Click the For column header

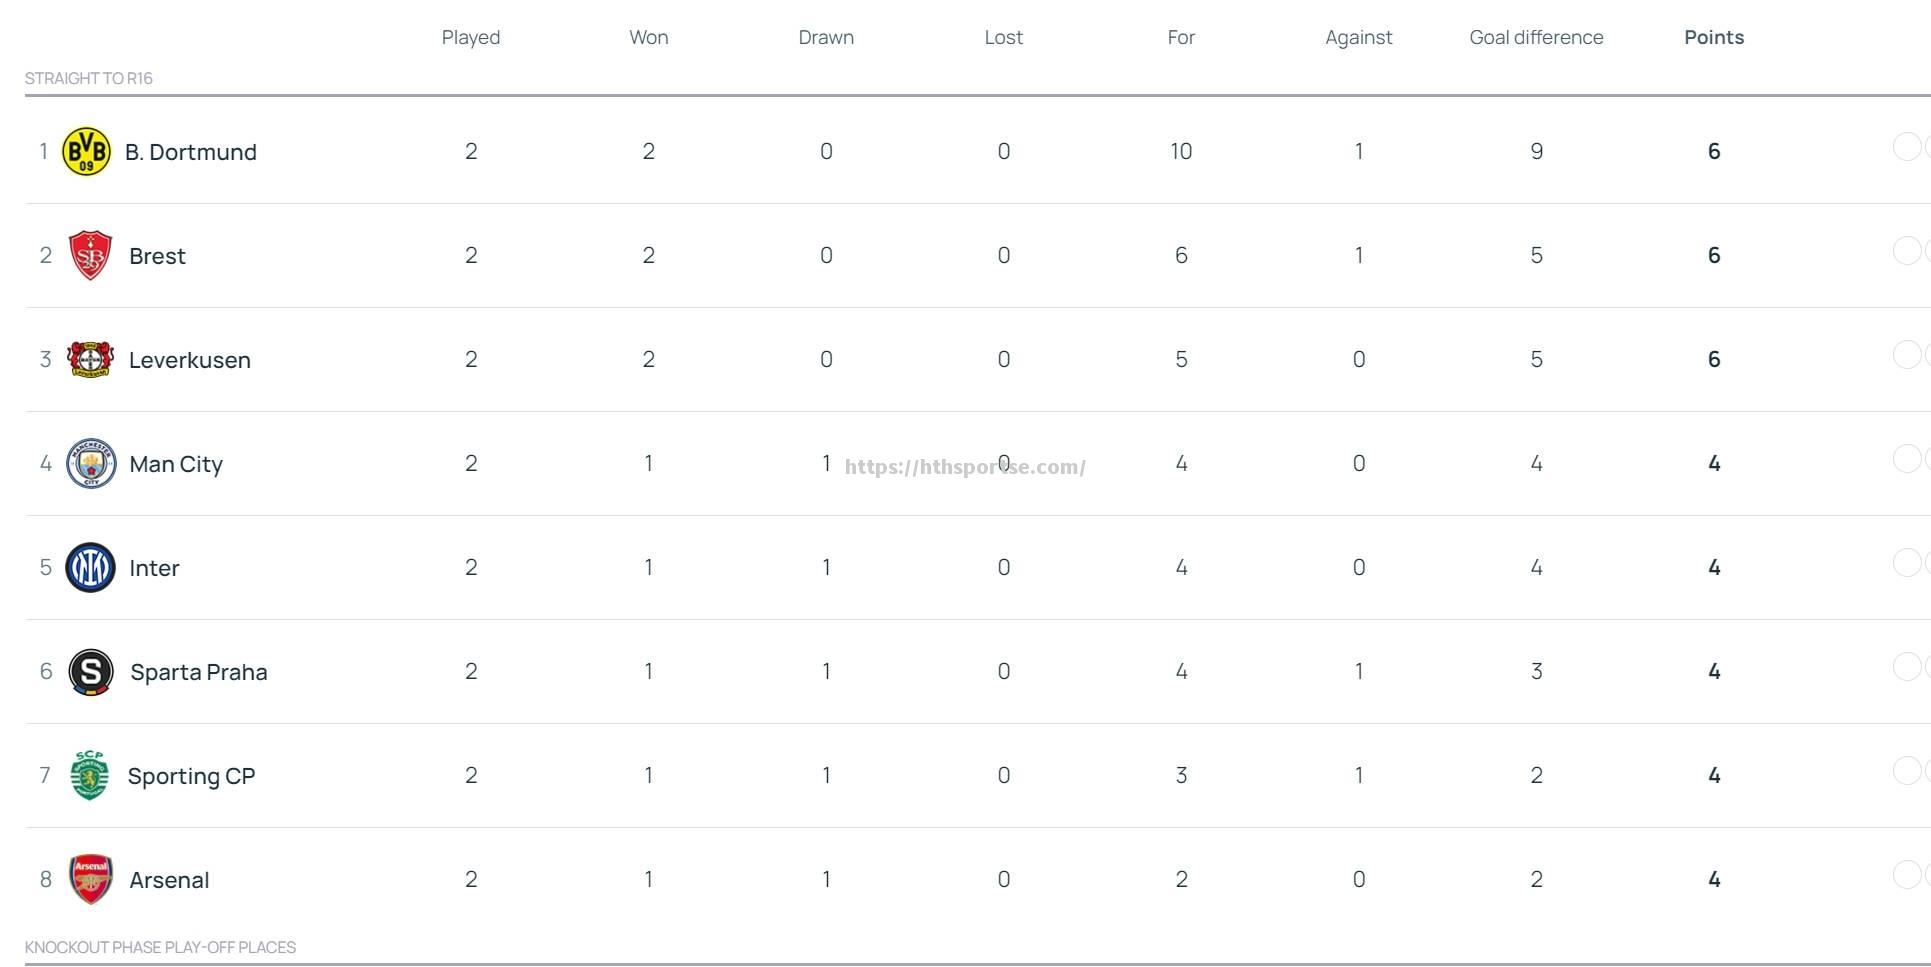(1181, 37)
